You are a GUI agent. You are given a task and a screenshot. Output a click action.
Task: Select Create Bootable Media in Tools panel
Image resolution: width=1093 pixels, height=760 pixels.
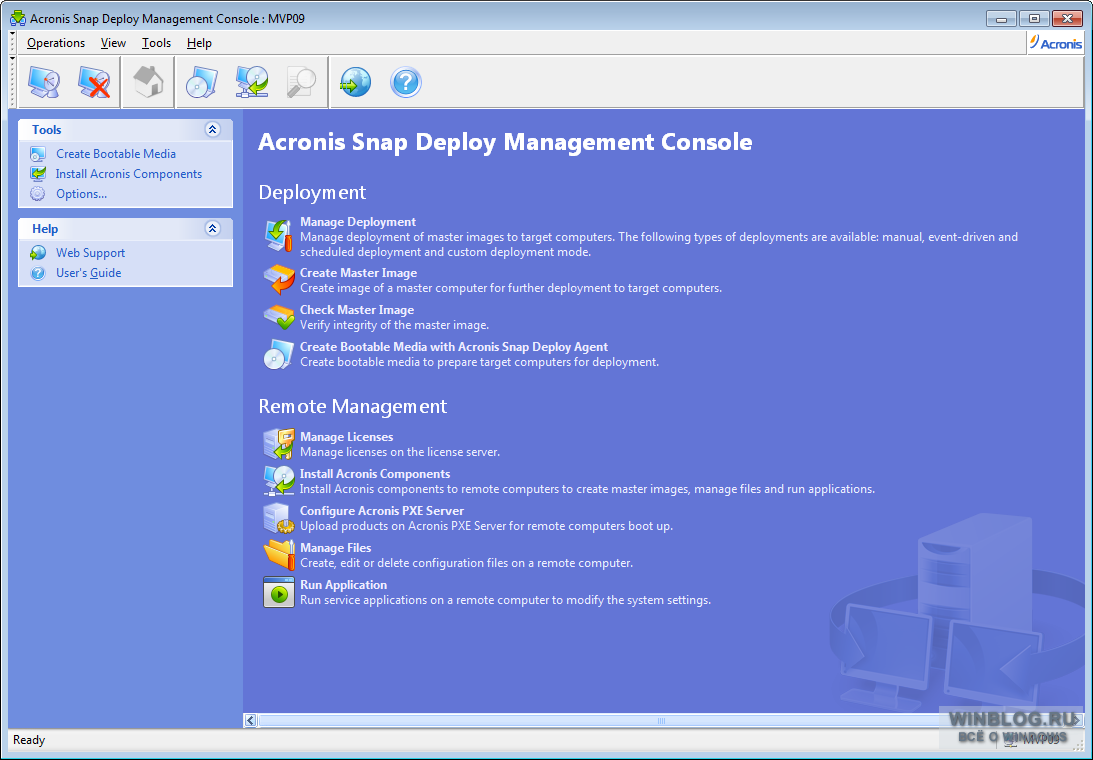tap(116, 154)
